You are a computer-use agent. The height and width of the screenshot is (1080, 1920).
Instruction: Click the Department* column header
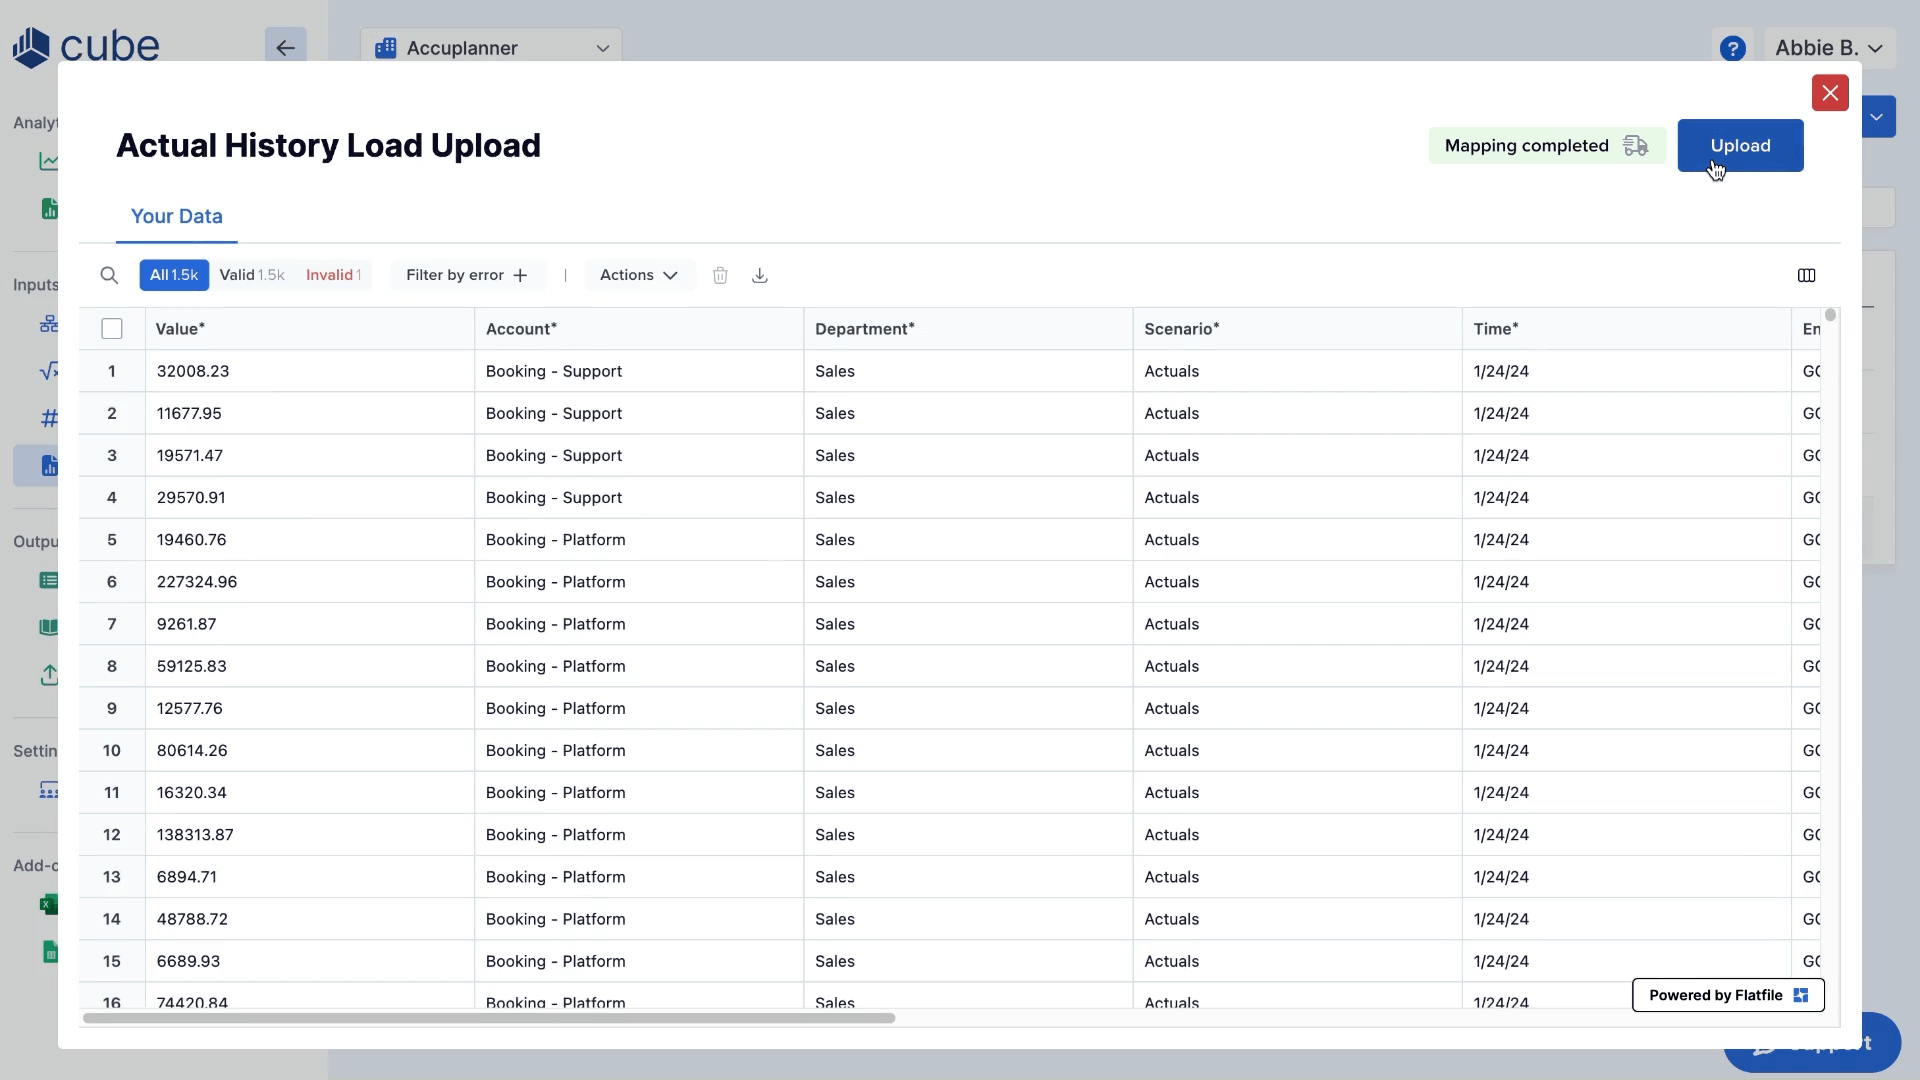pyautogui.click(x=968, y=329)
